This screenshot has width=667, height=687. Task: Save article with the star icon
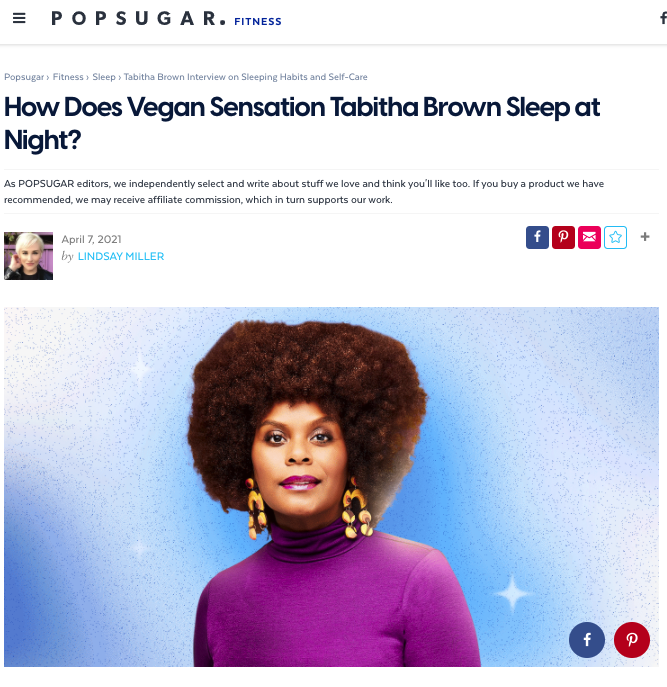[615, 237]
